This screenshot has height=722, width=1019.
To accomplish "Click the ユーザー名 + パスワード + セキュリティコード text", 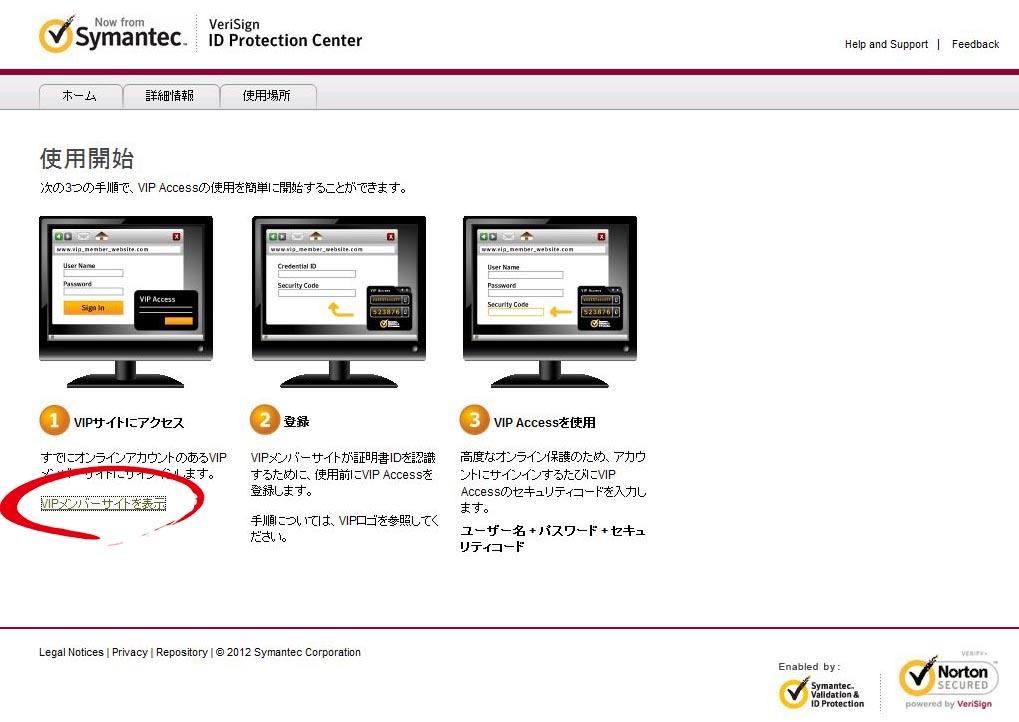I will 552,538.
